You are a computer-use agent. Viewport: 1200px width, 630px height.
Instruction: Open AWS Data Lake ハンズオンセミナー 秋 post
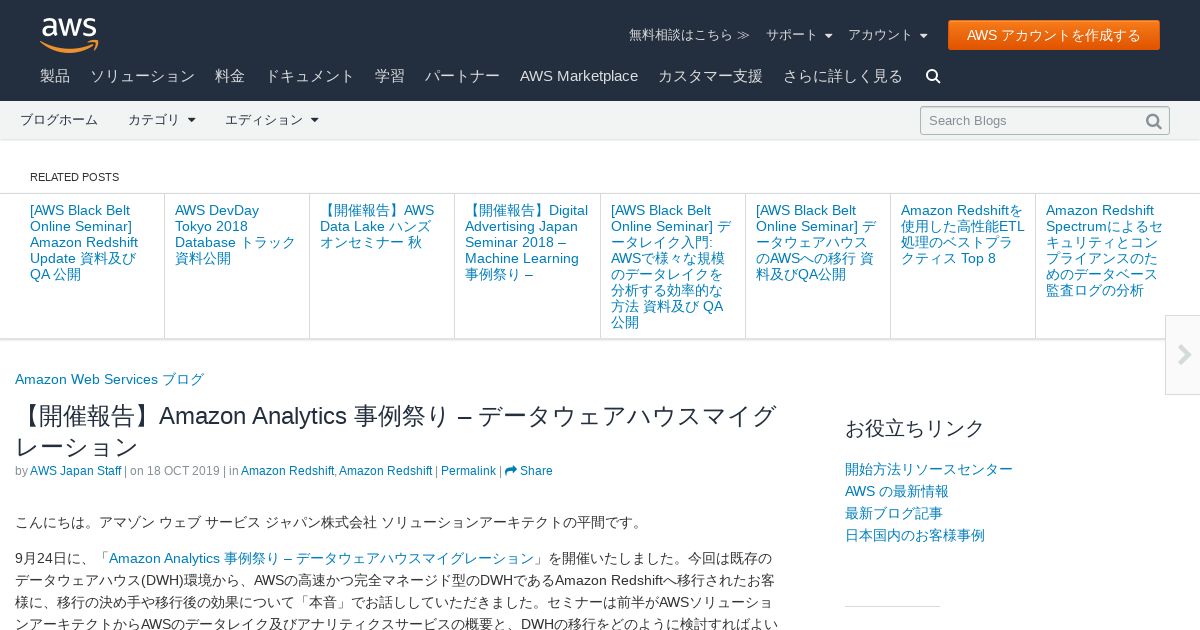[x=377, y=226]
